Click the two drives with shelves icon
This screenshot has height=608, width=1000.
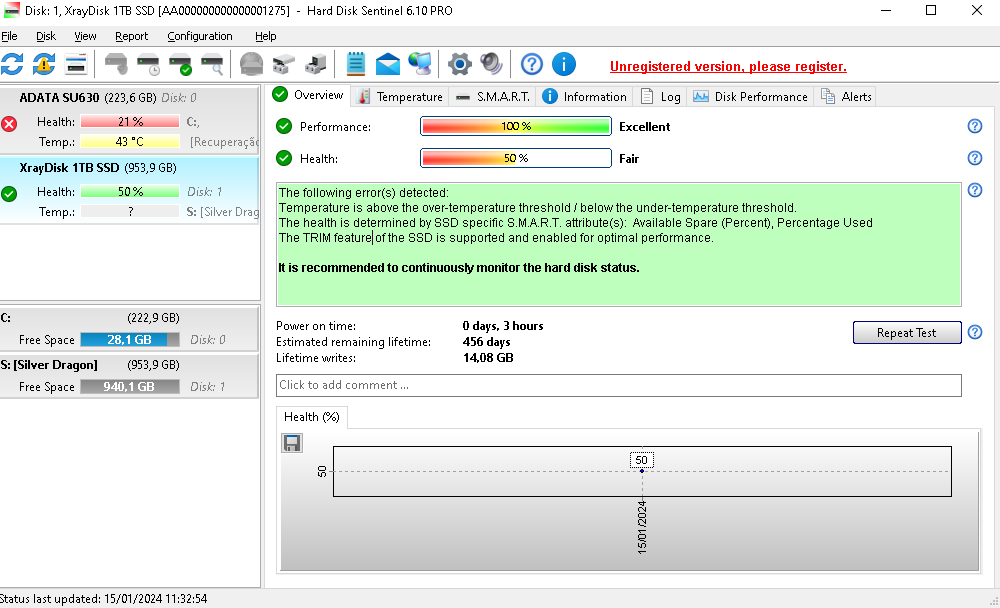tap(283, 64)
